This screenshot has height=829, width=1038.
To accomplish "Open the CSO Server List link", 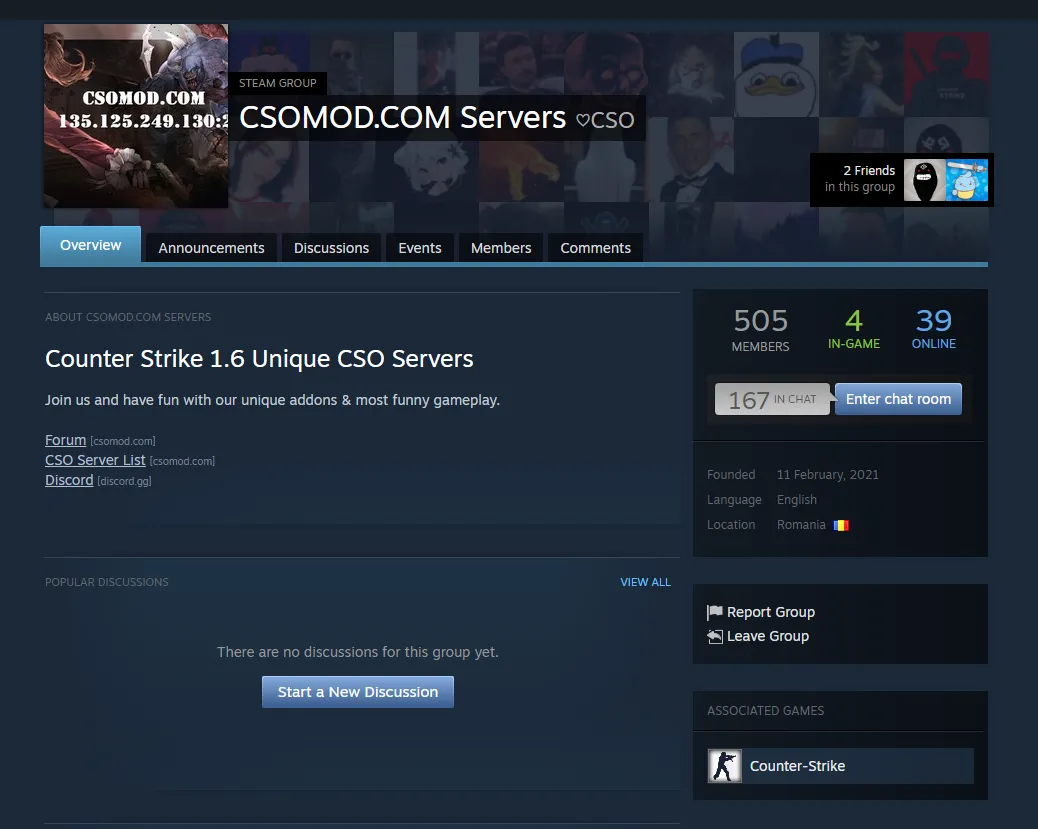I will (95, 460).
